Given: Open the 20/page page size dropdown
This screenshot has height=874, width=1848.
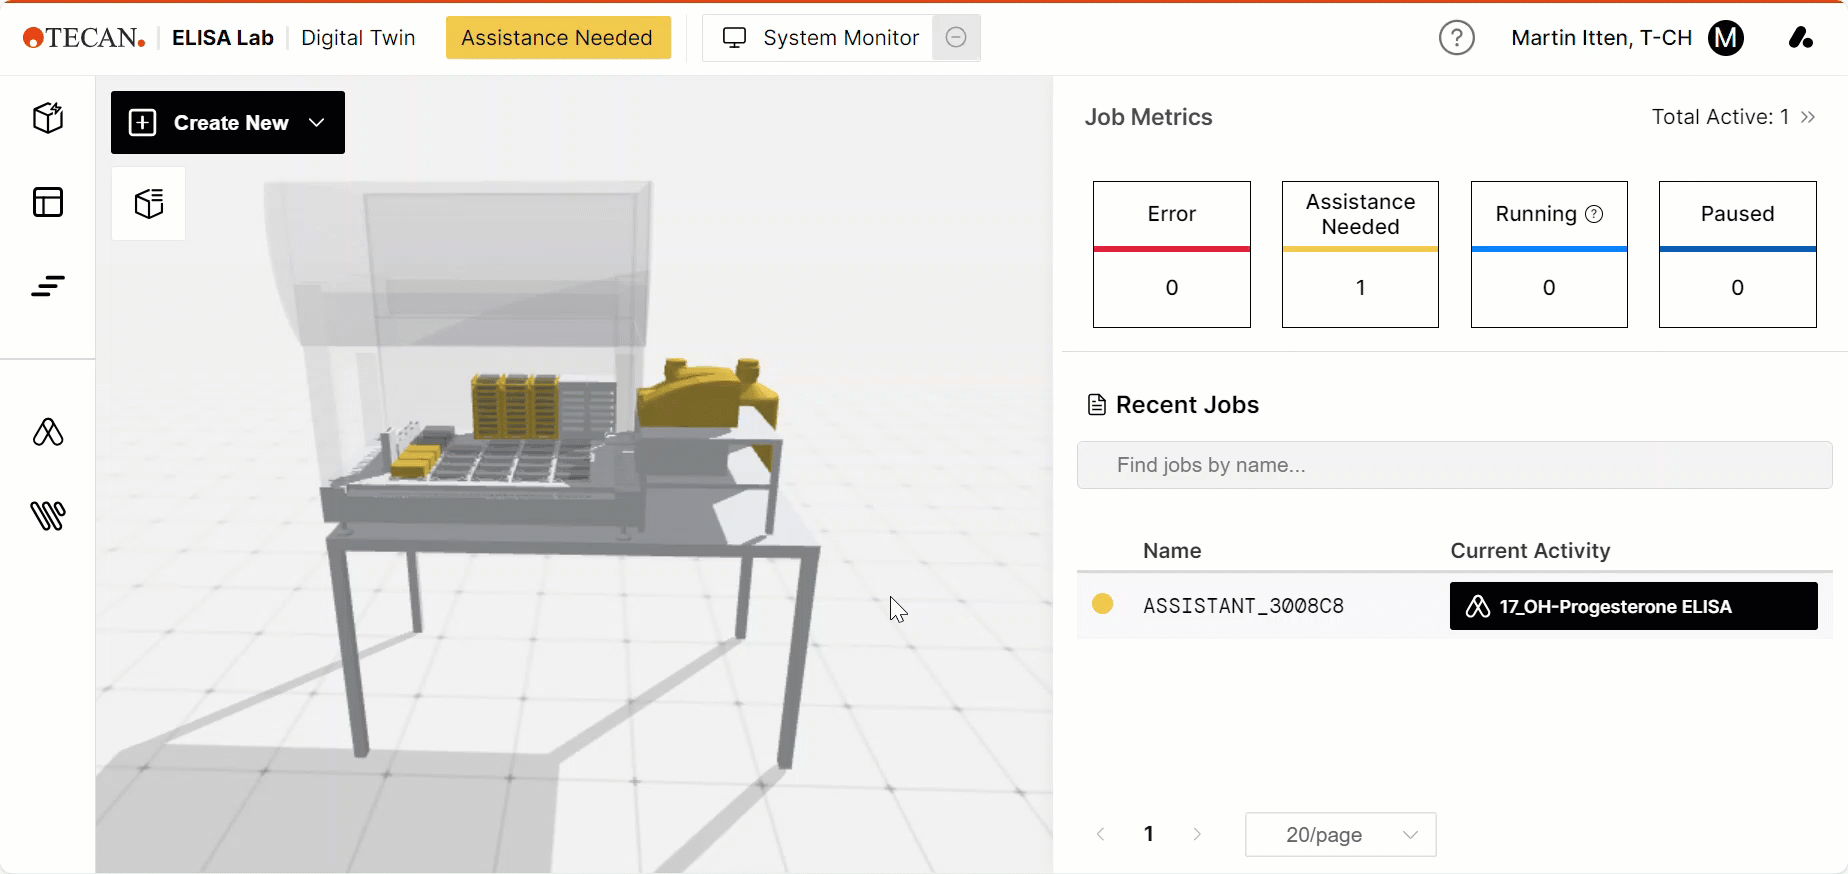Looking at the screenshot, I should tap(1340, 835).
